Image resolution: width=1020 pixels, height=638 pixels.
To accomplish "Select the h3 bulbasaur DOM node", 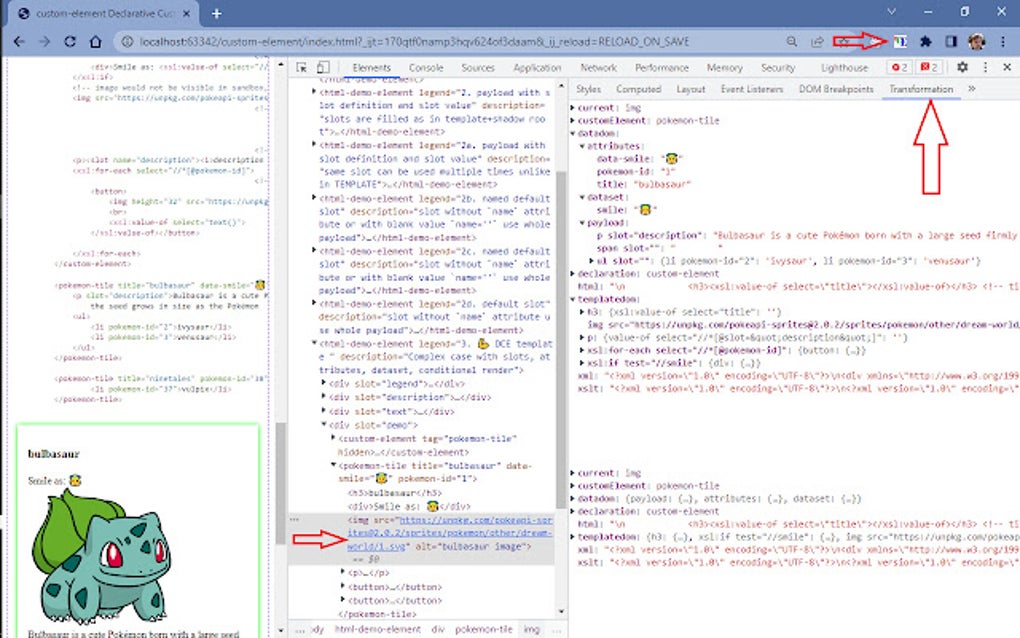I will [x=395, y=493].
